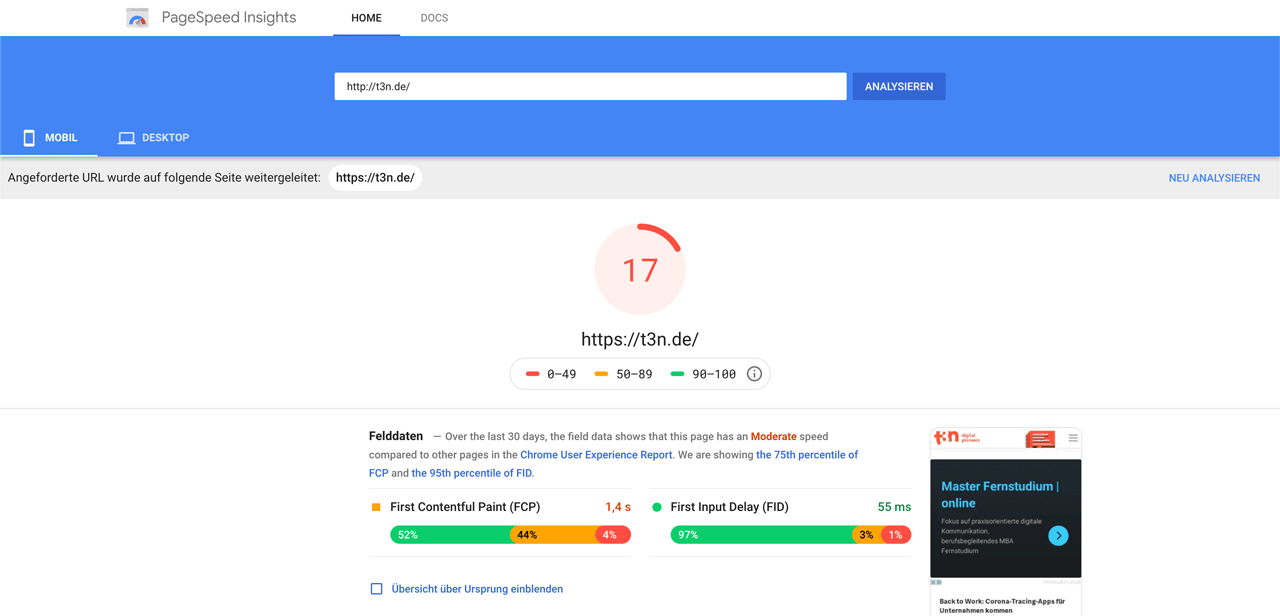
Task: Click the 1,4 s FCP value
Action: (x=618, y=507)
